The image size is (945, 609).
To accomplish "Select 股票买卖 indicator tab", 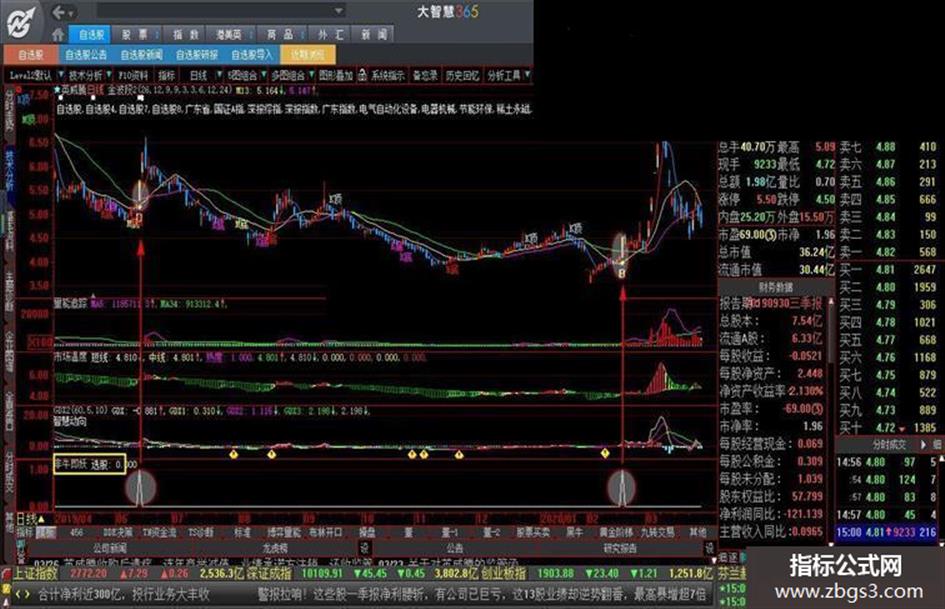I will [x=533, y=532].
